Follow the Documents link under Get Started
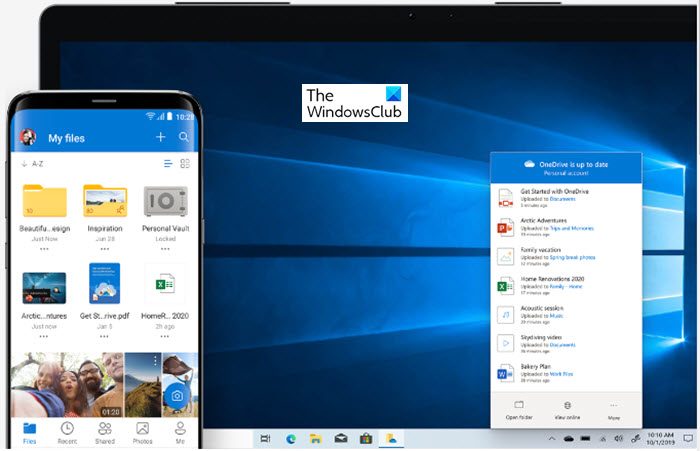700x451 pixels. 562,199
